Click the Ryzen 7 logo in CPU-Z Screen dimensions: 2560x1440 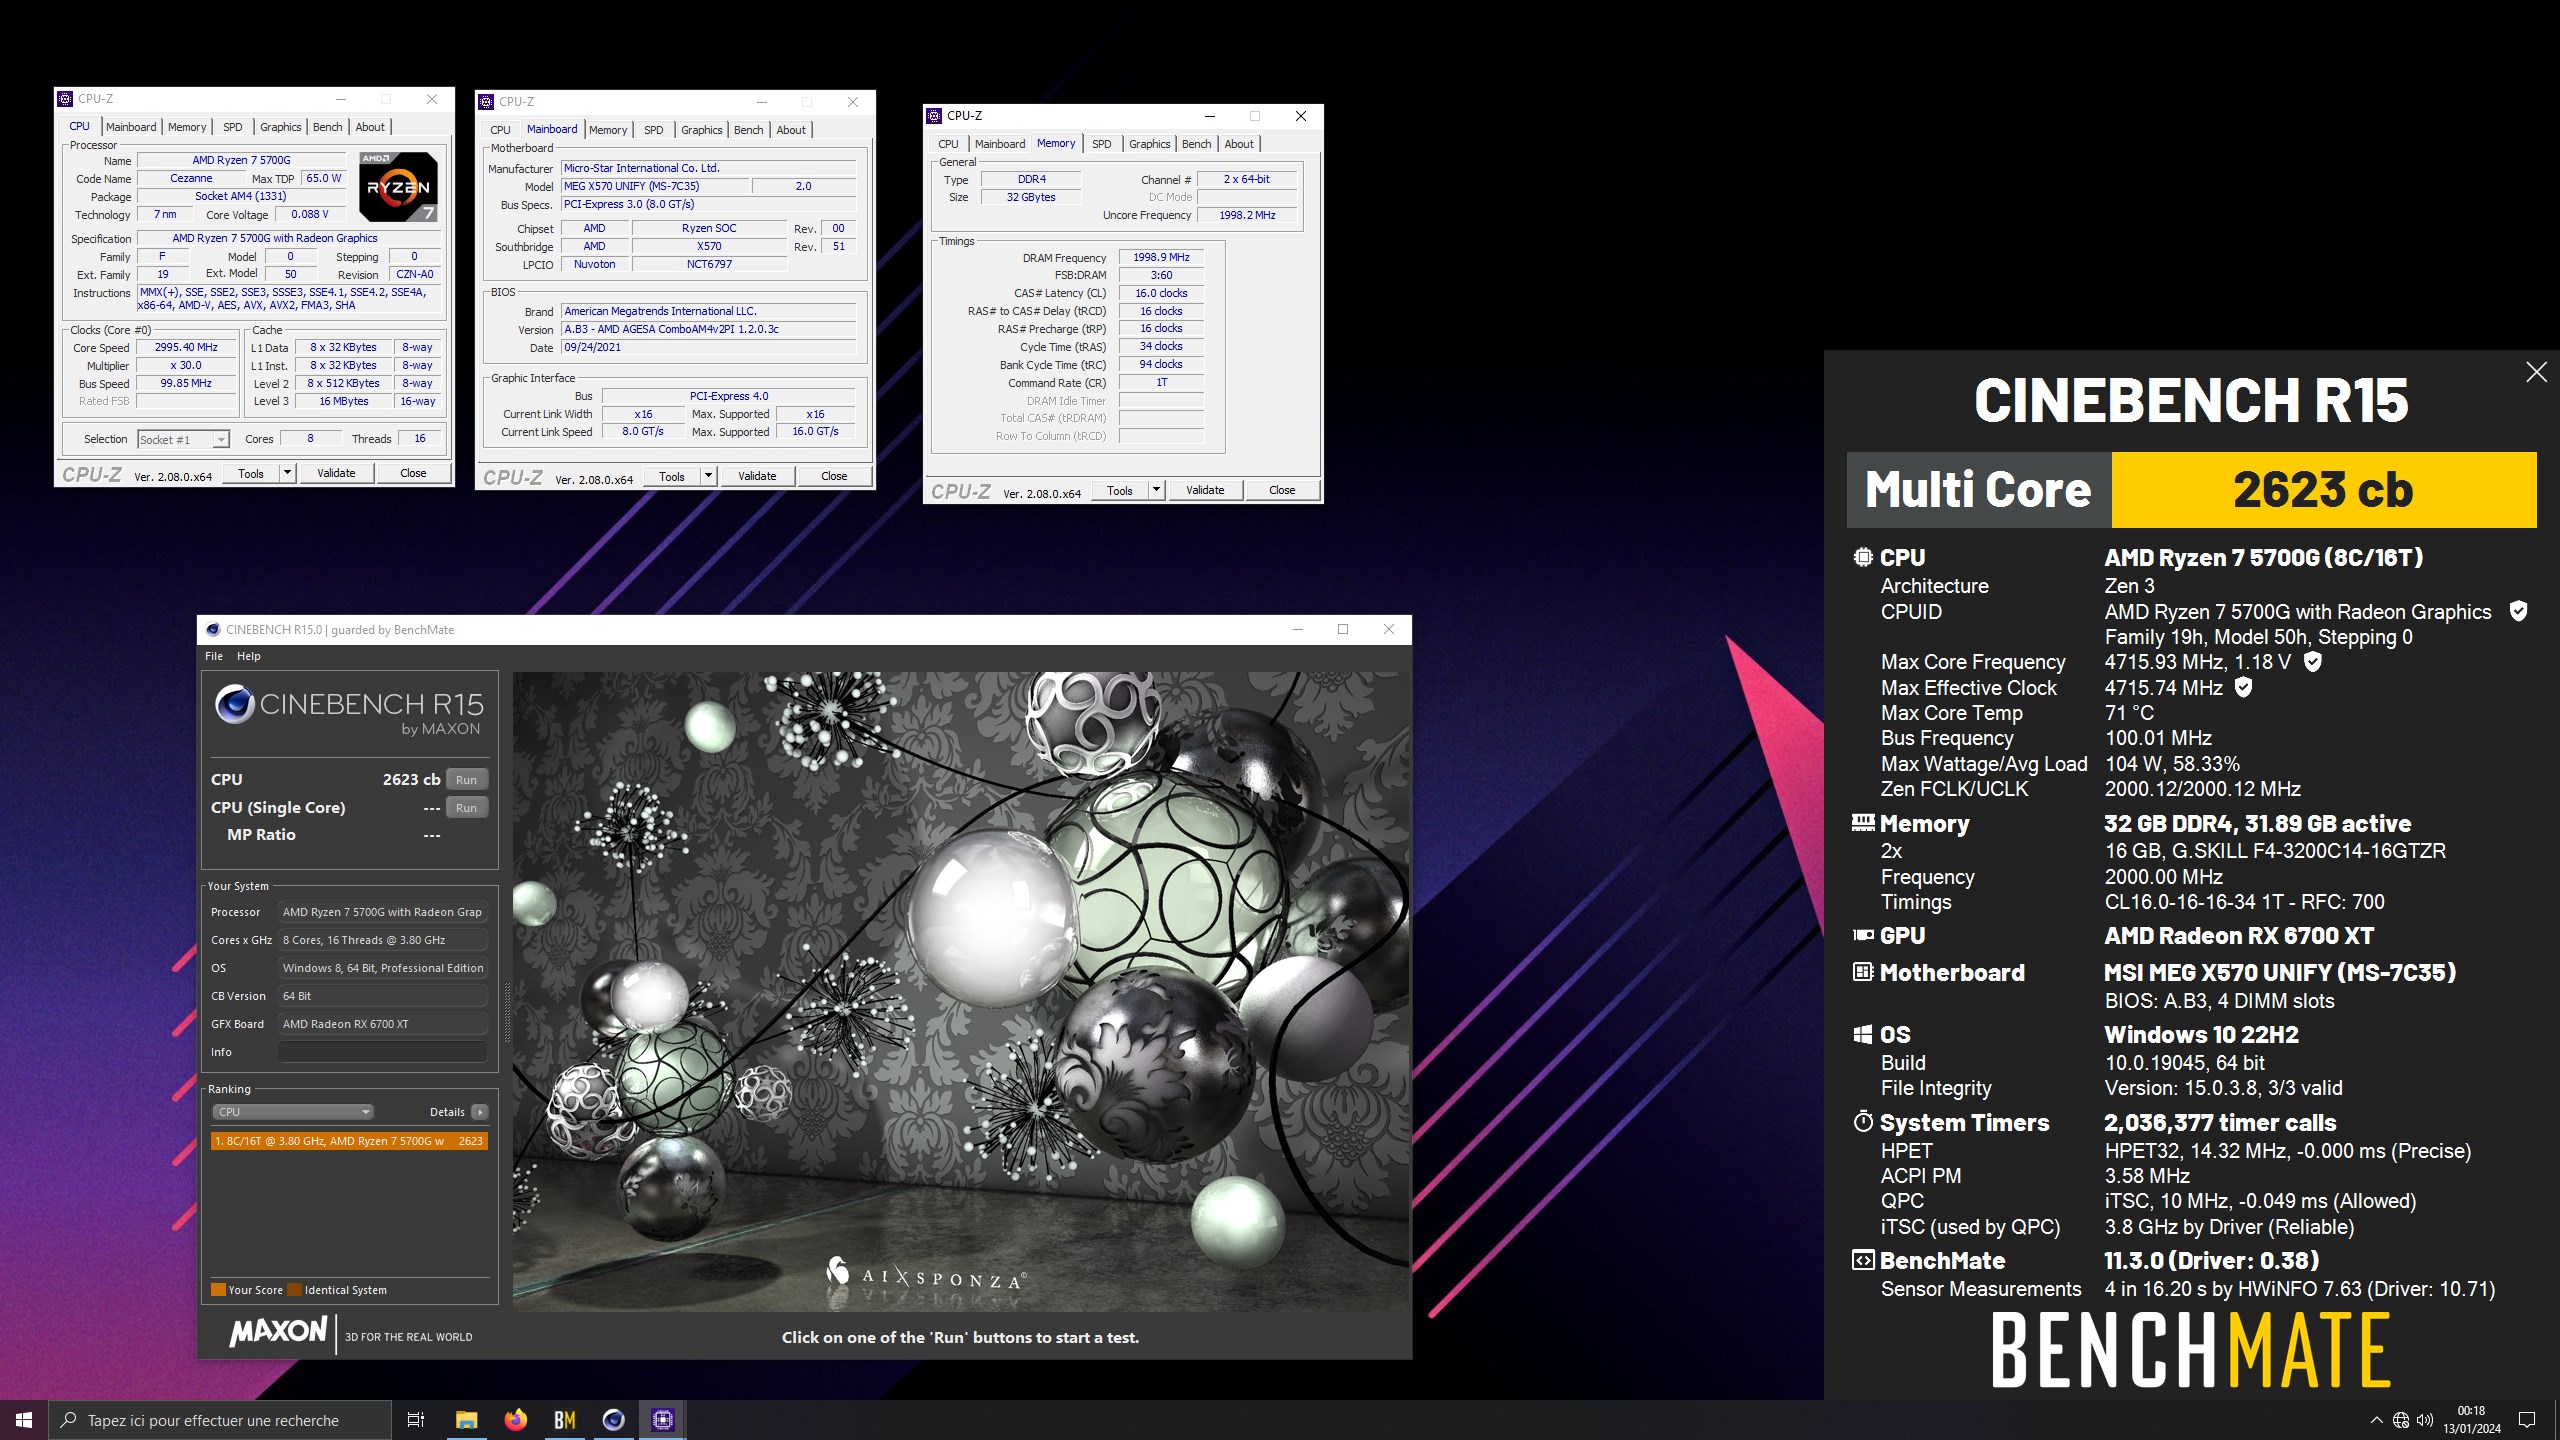pyautogui.click(x=399, y=186)
